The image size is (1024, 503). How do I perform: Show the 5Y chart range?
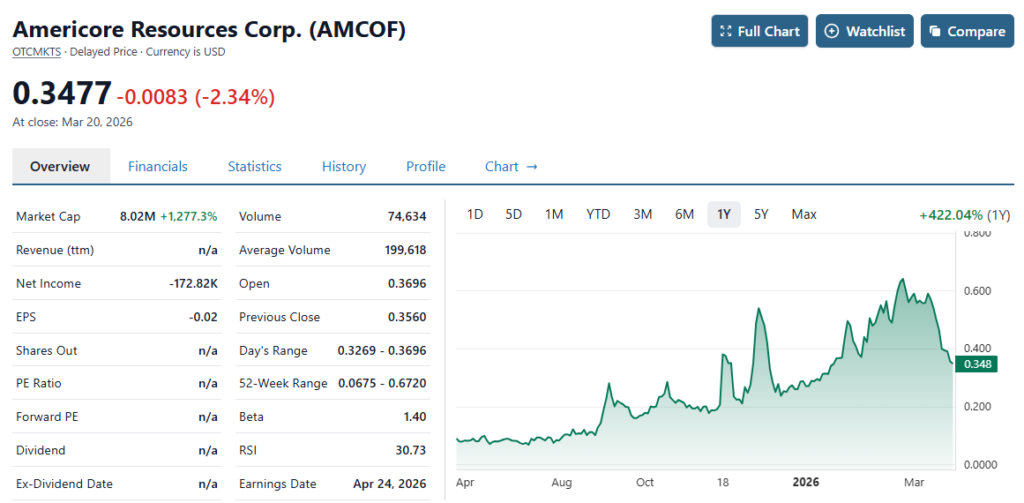click(x=761, y=214)
